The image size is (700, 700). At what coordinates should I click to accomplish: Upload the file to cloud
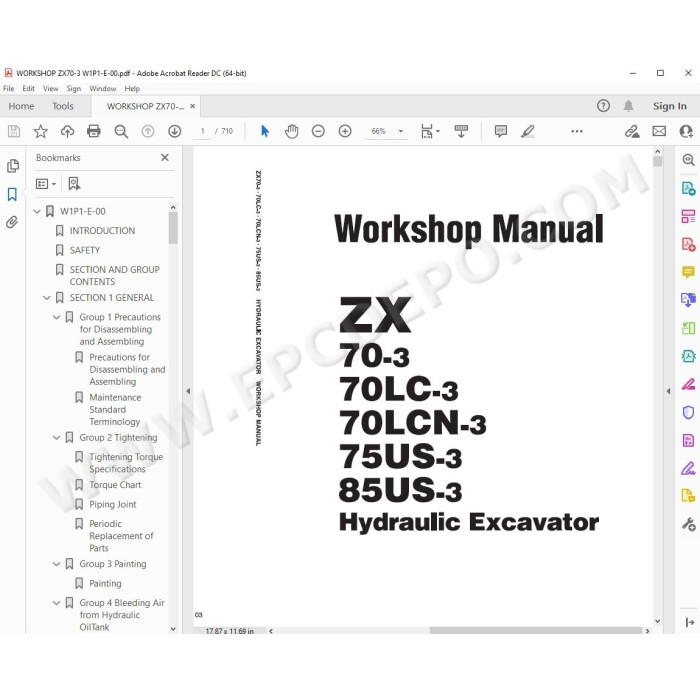pyautogui.click(x=67, y=131)
